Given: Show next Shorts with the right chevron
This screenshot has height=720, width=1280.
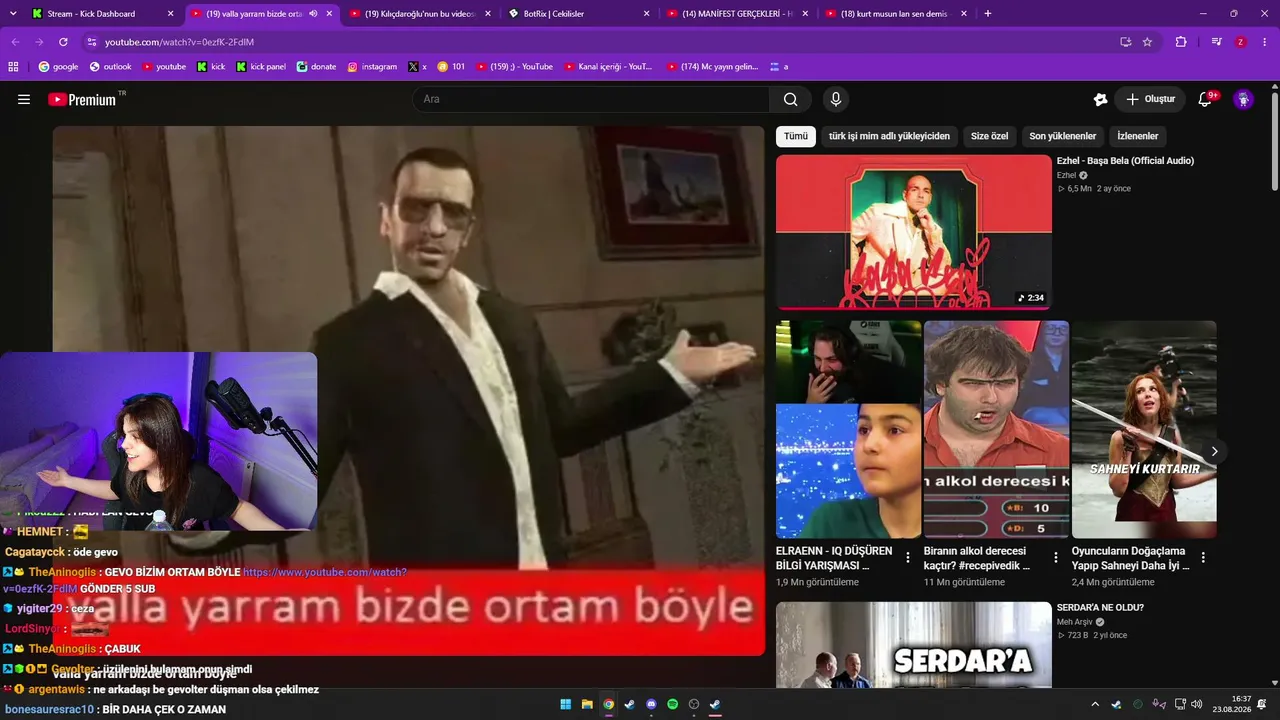Looking at the screenshot, I should coord(1214,451).
